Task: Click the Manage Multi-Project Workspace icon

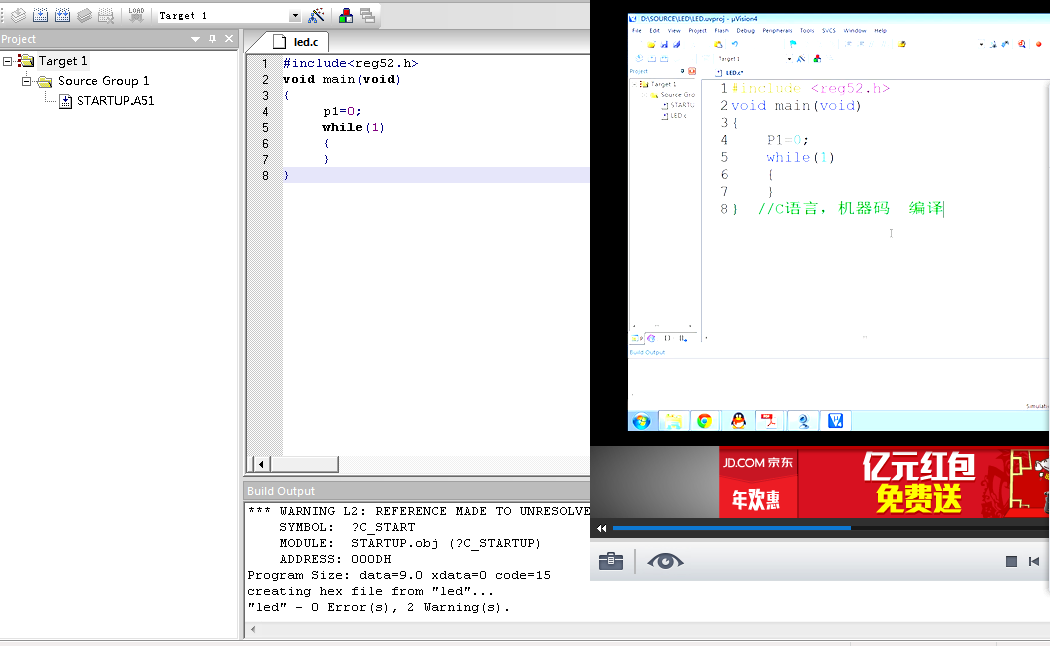Action: pyautogui.click(x=367, y=15)
